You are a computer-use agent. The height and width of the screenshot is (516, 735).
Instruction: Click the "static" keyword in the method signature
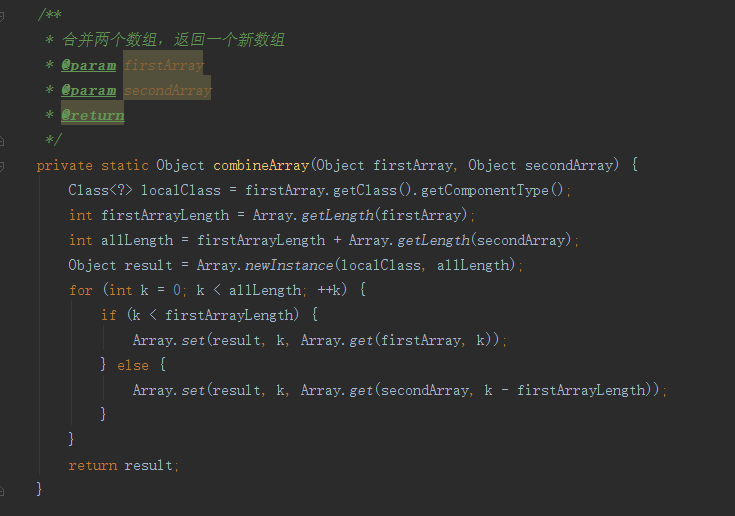124,165
